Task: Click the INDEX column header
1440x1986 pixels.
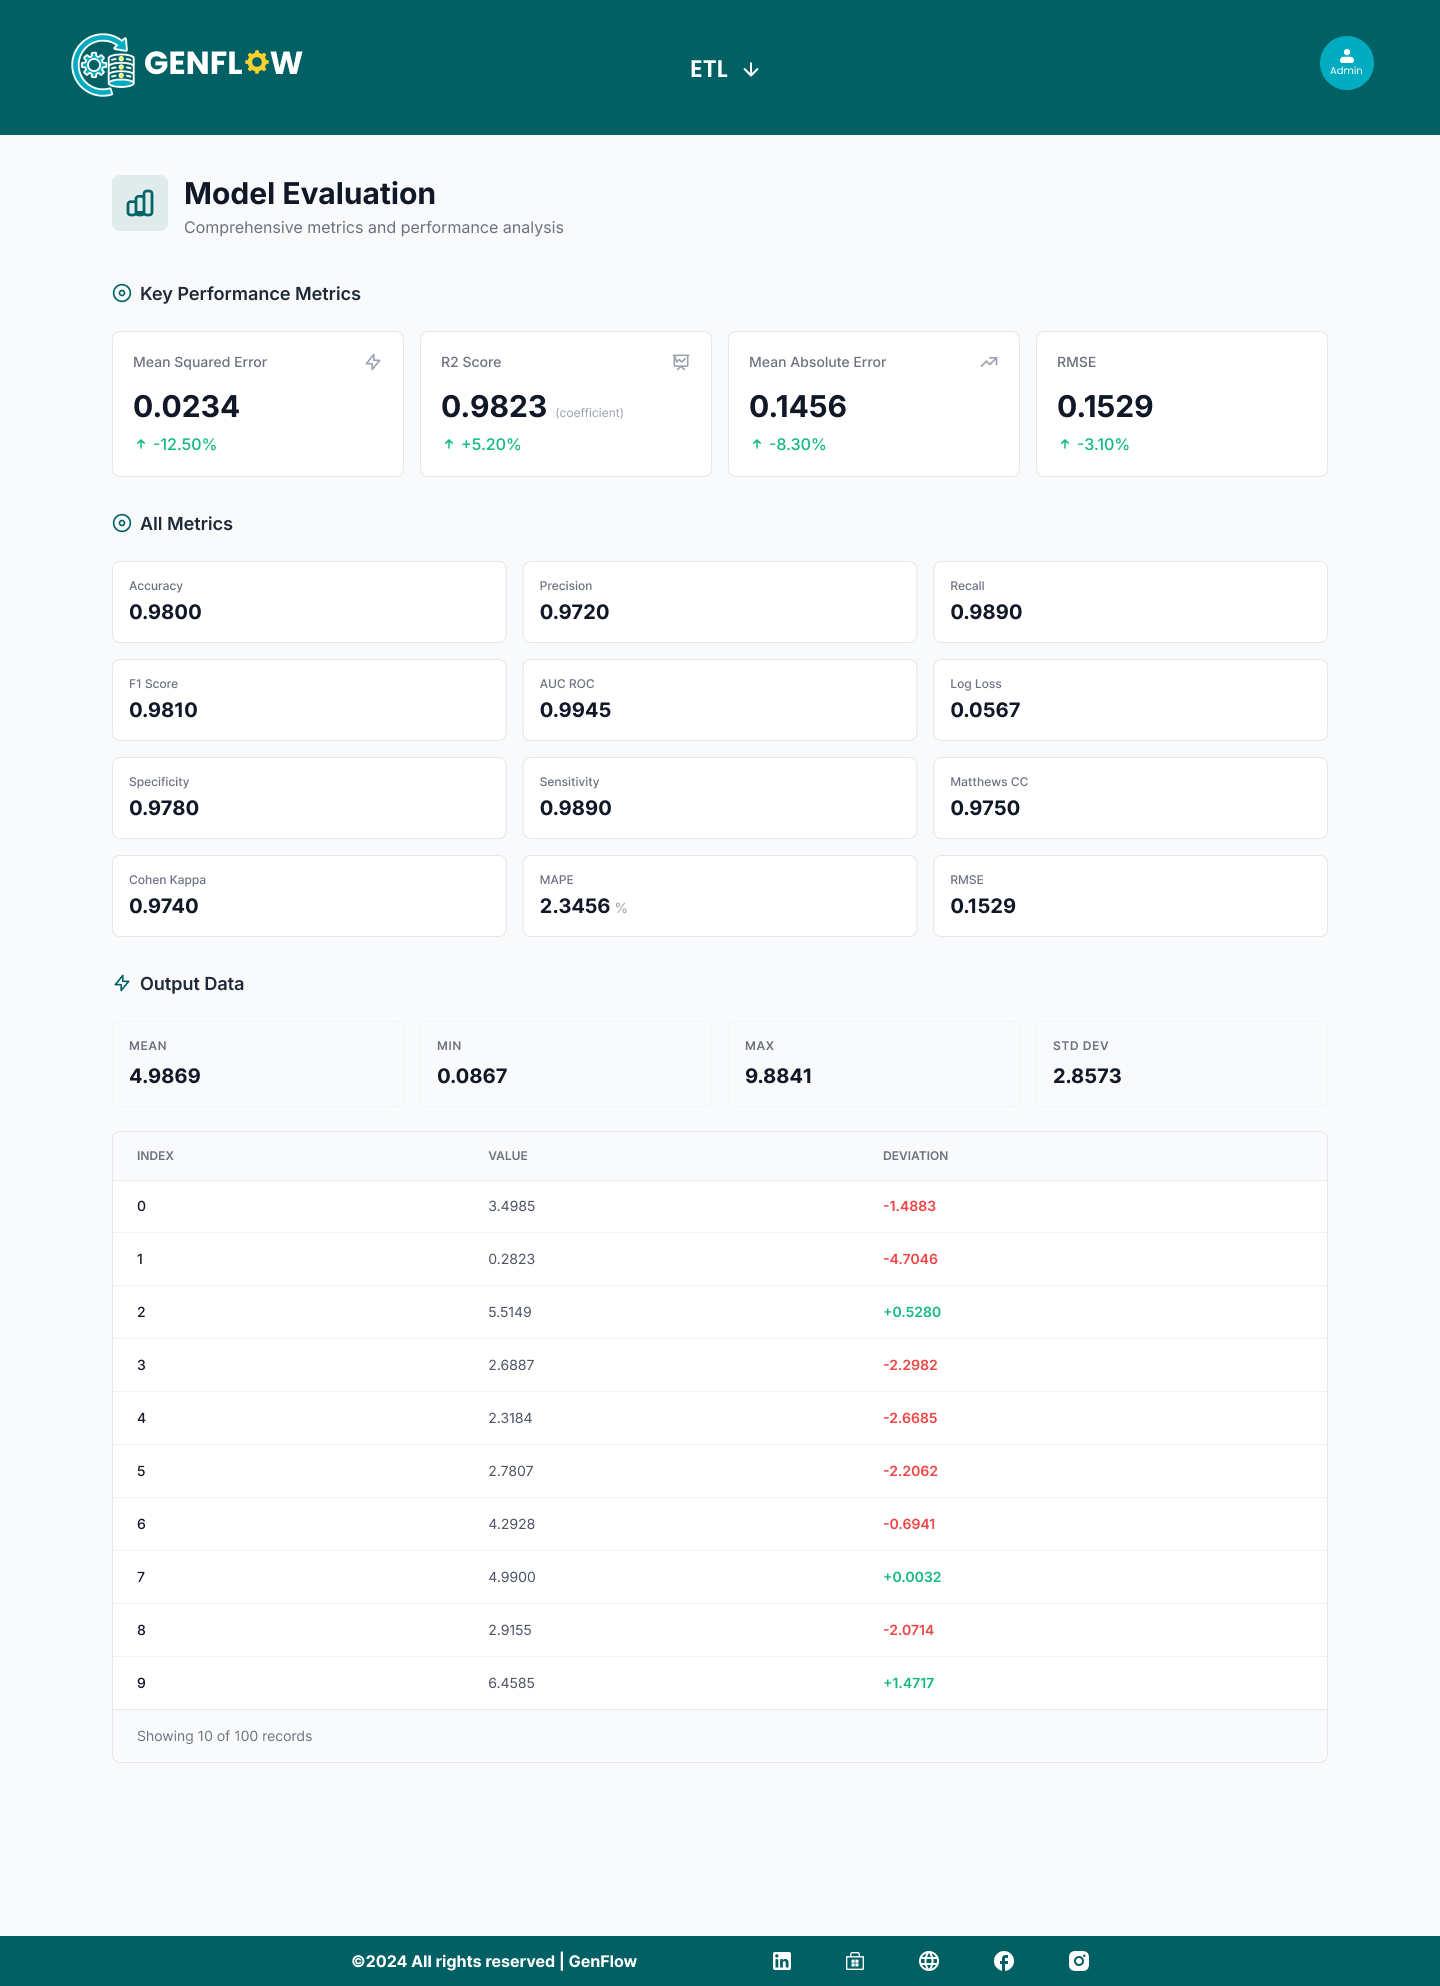Action: (x=155, y=1156)
